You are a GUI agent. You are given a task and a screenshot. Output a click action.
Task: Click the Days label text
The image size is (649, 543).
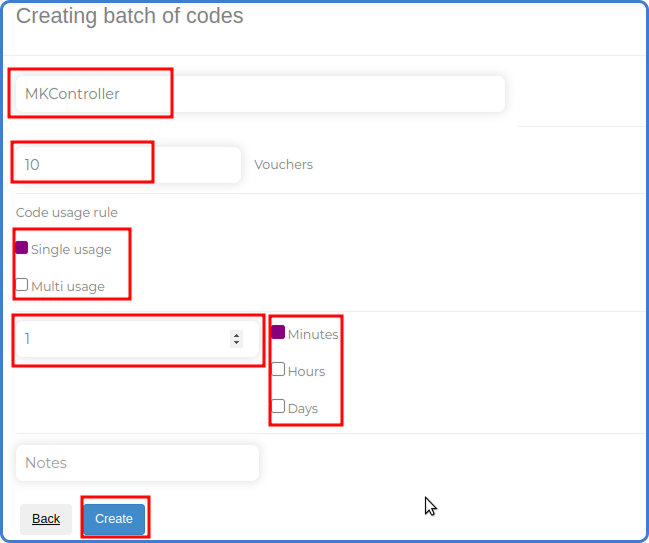coord(303,409)
